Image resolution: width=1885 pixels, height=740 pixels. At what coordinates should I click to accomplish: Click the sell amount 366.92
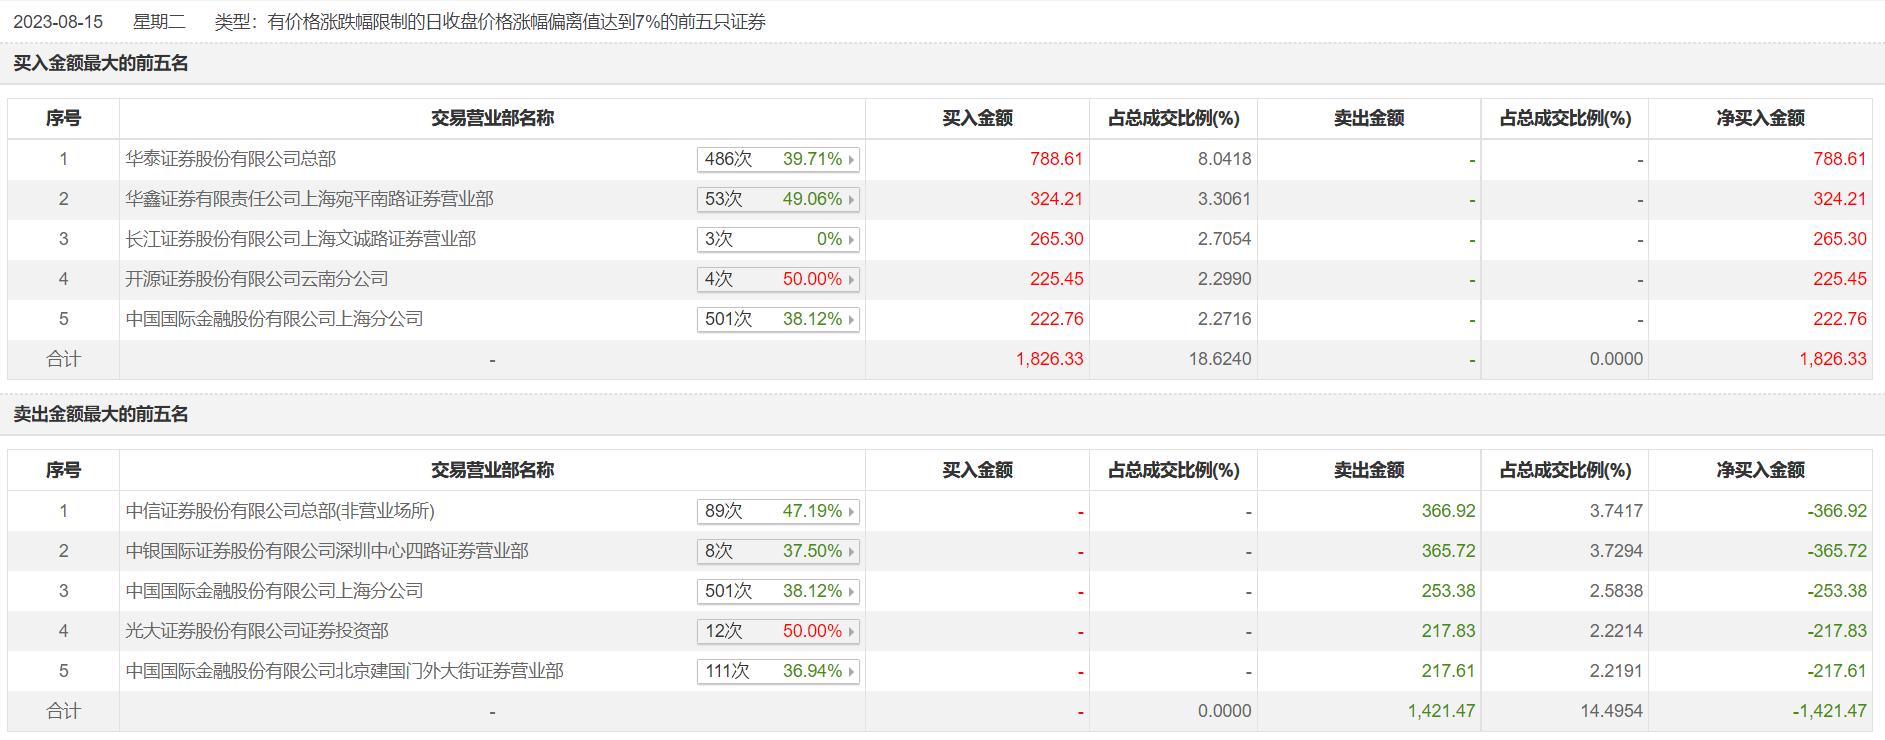[1448, 511]
